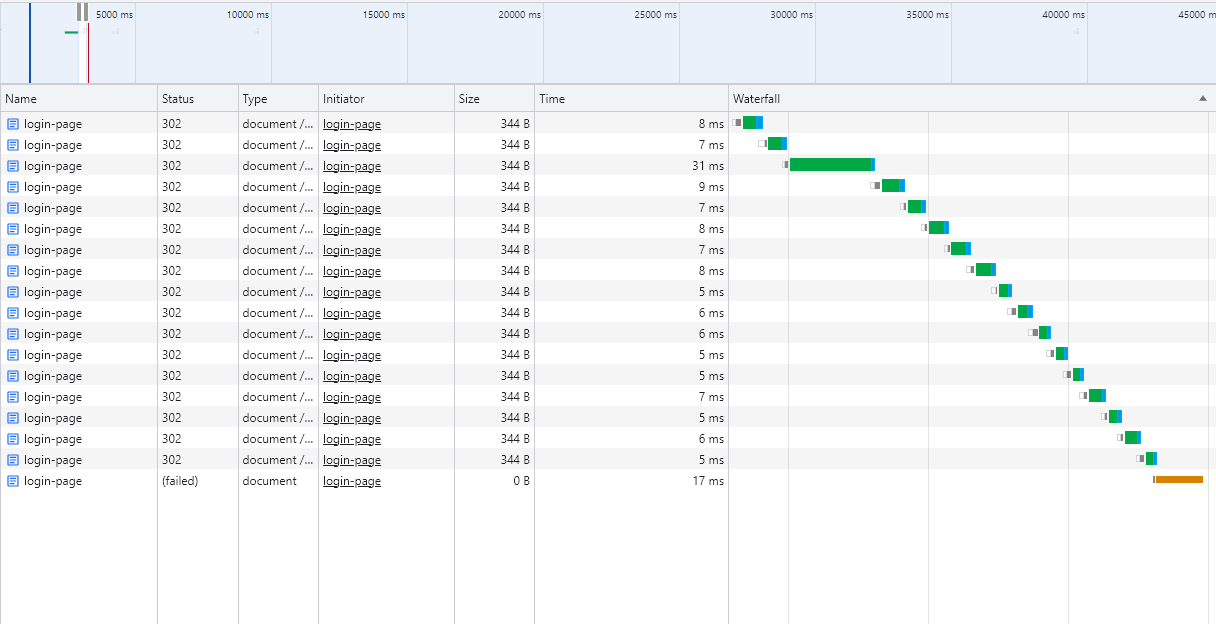
Task: Click the 10000 ms mark in the overview
Action: [248, 15]
